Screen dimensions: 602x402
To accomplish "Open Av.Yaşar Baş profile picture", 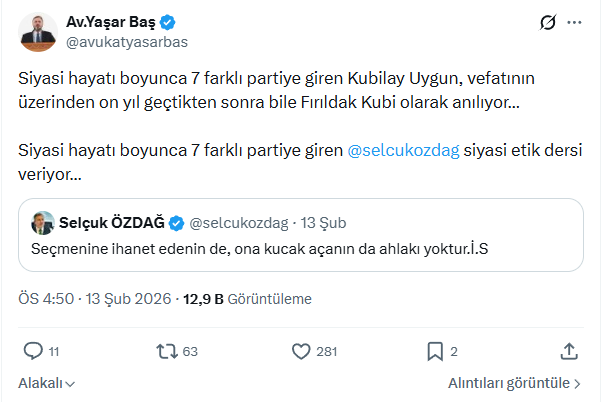I will click(39, 31).
